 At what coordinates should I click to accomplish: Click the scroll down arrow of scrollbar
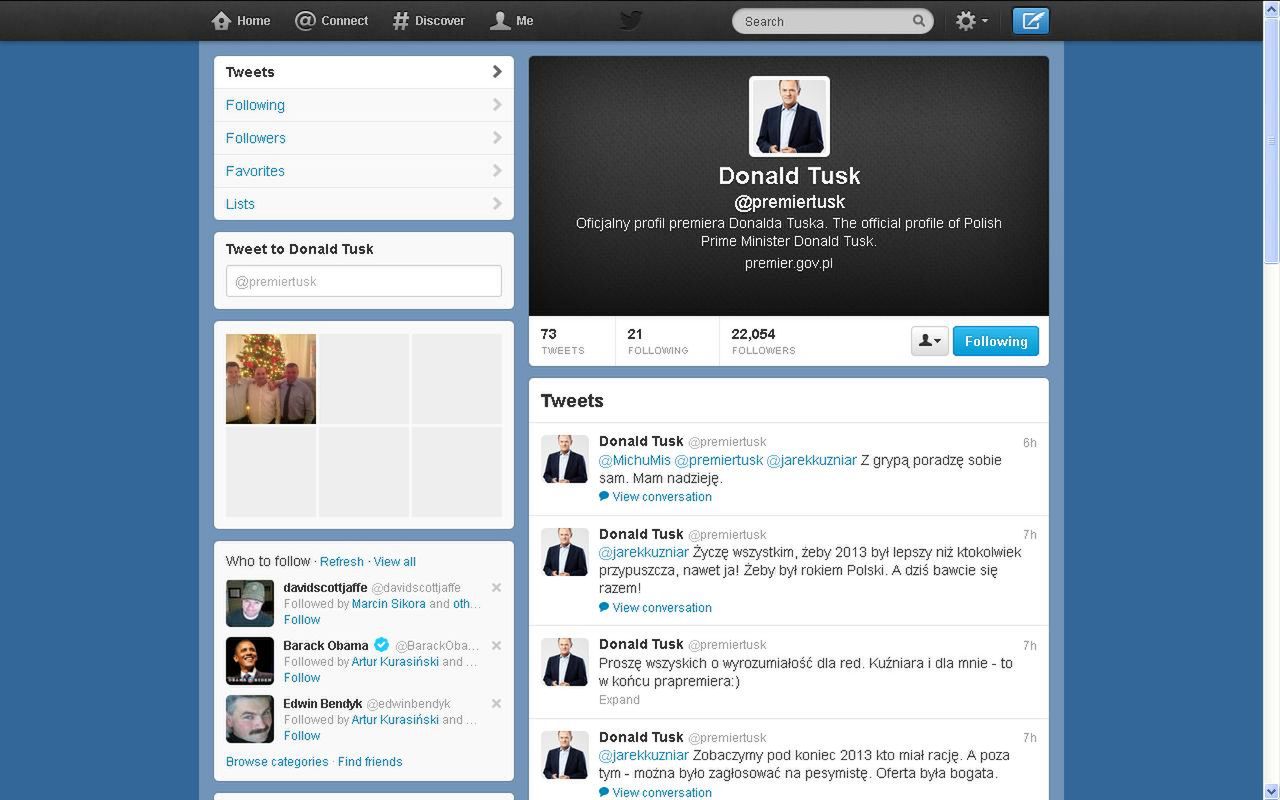pos(1271,791)
